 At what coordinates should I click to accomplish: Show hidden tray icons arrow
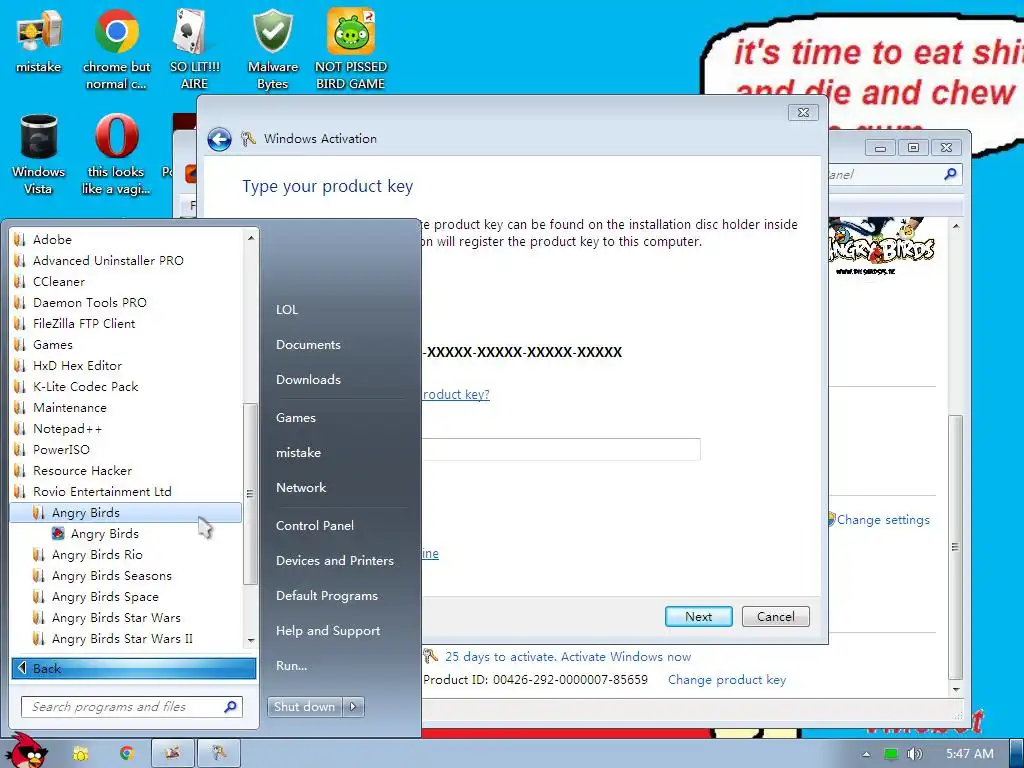867,754
